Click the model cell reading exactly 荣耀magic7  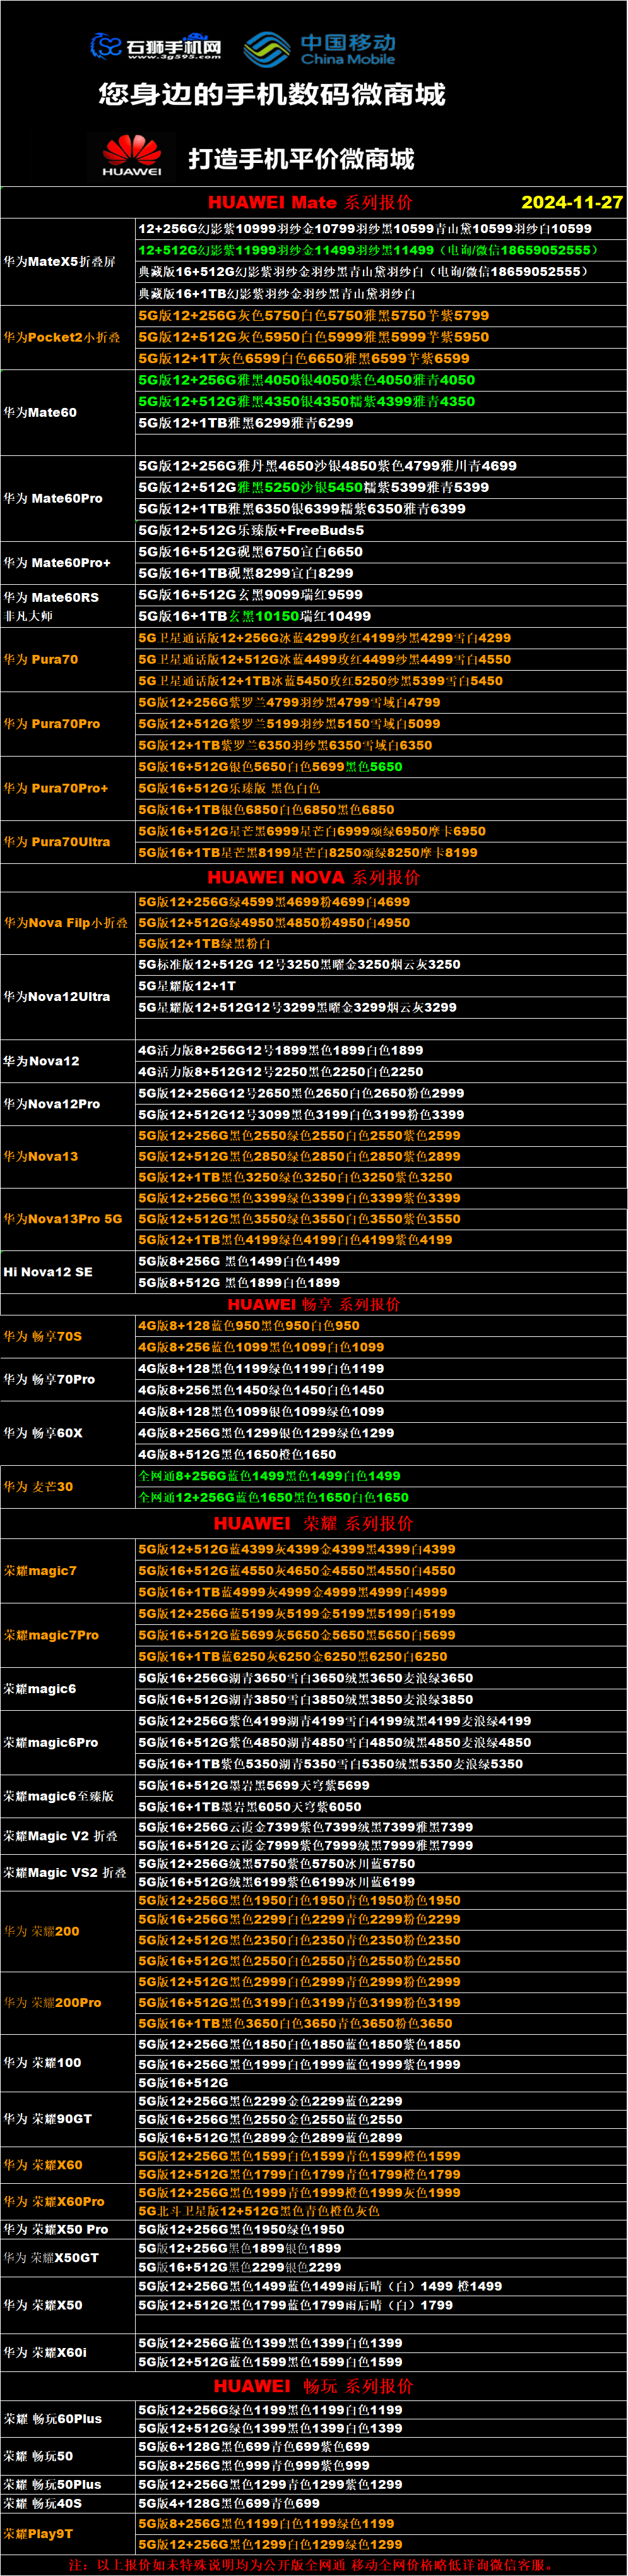pyautogui.click(x=68, y=1571)
